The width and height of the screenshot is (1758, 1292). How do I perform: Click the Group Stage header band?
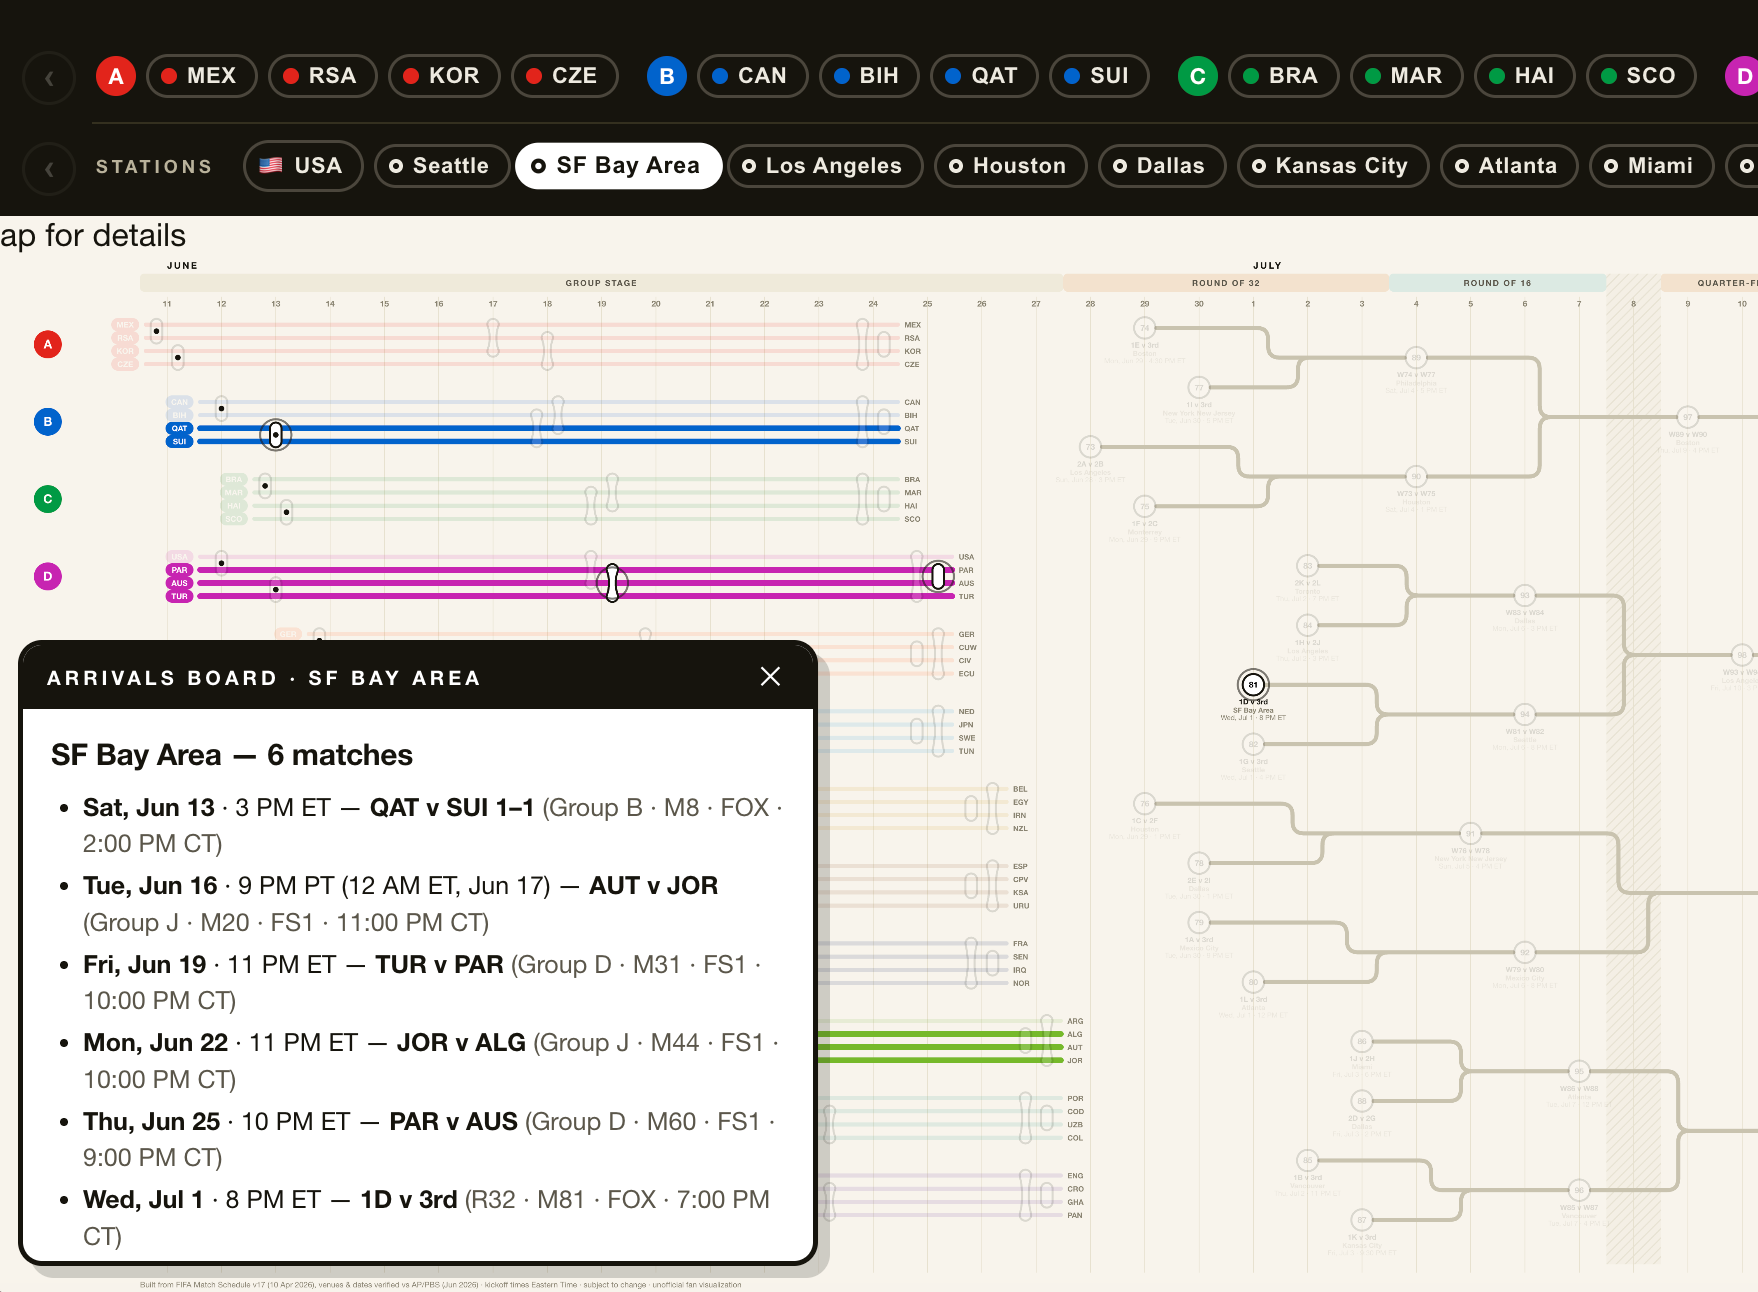pos(601,283)
